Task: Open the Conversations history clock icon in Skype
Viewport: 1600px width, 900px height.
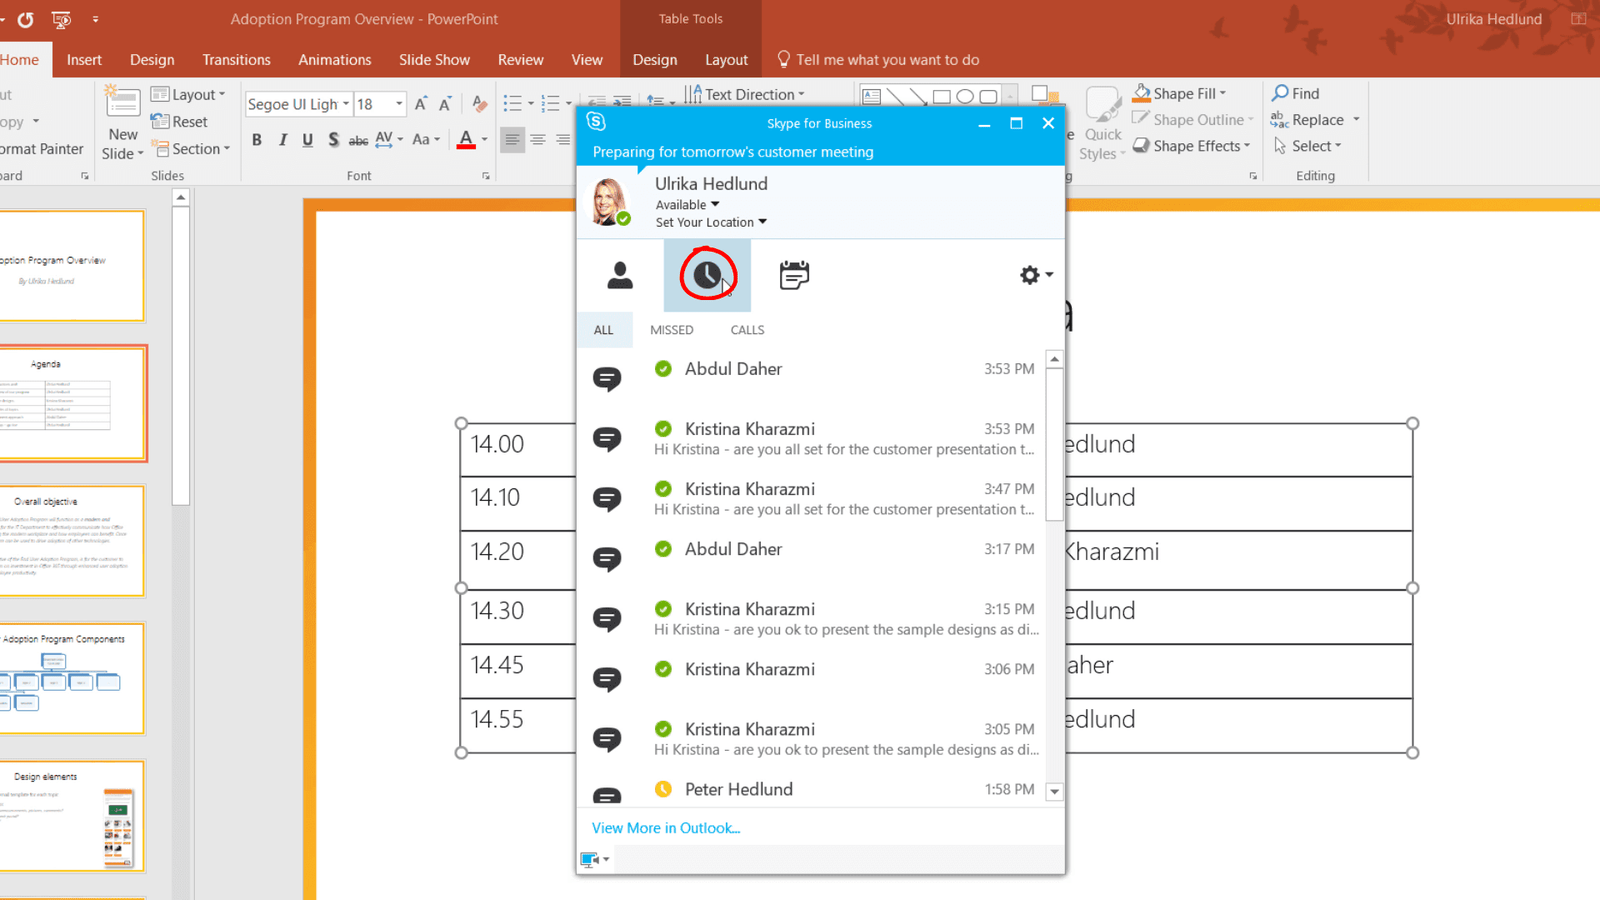Action: tap(707, 275)
